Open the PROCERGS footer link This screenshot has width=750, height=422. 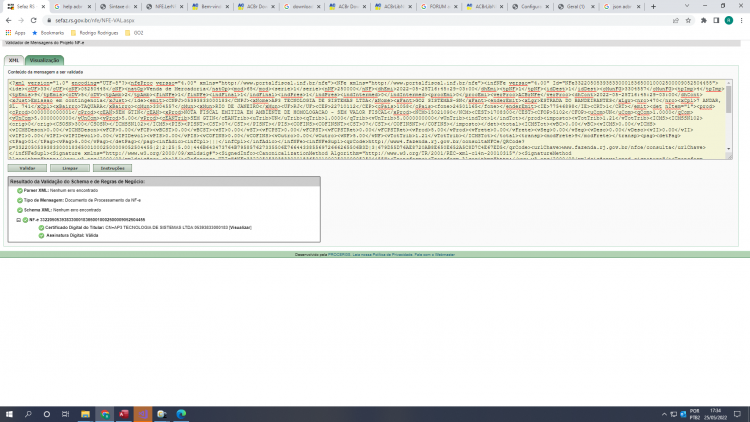[339, 255]
